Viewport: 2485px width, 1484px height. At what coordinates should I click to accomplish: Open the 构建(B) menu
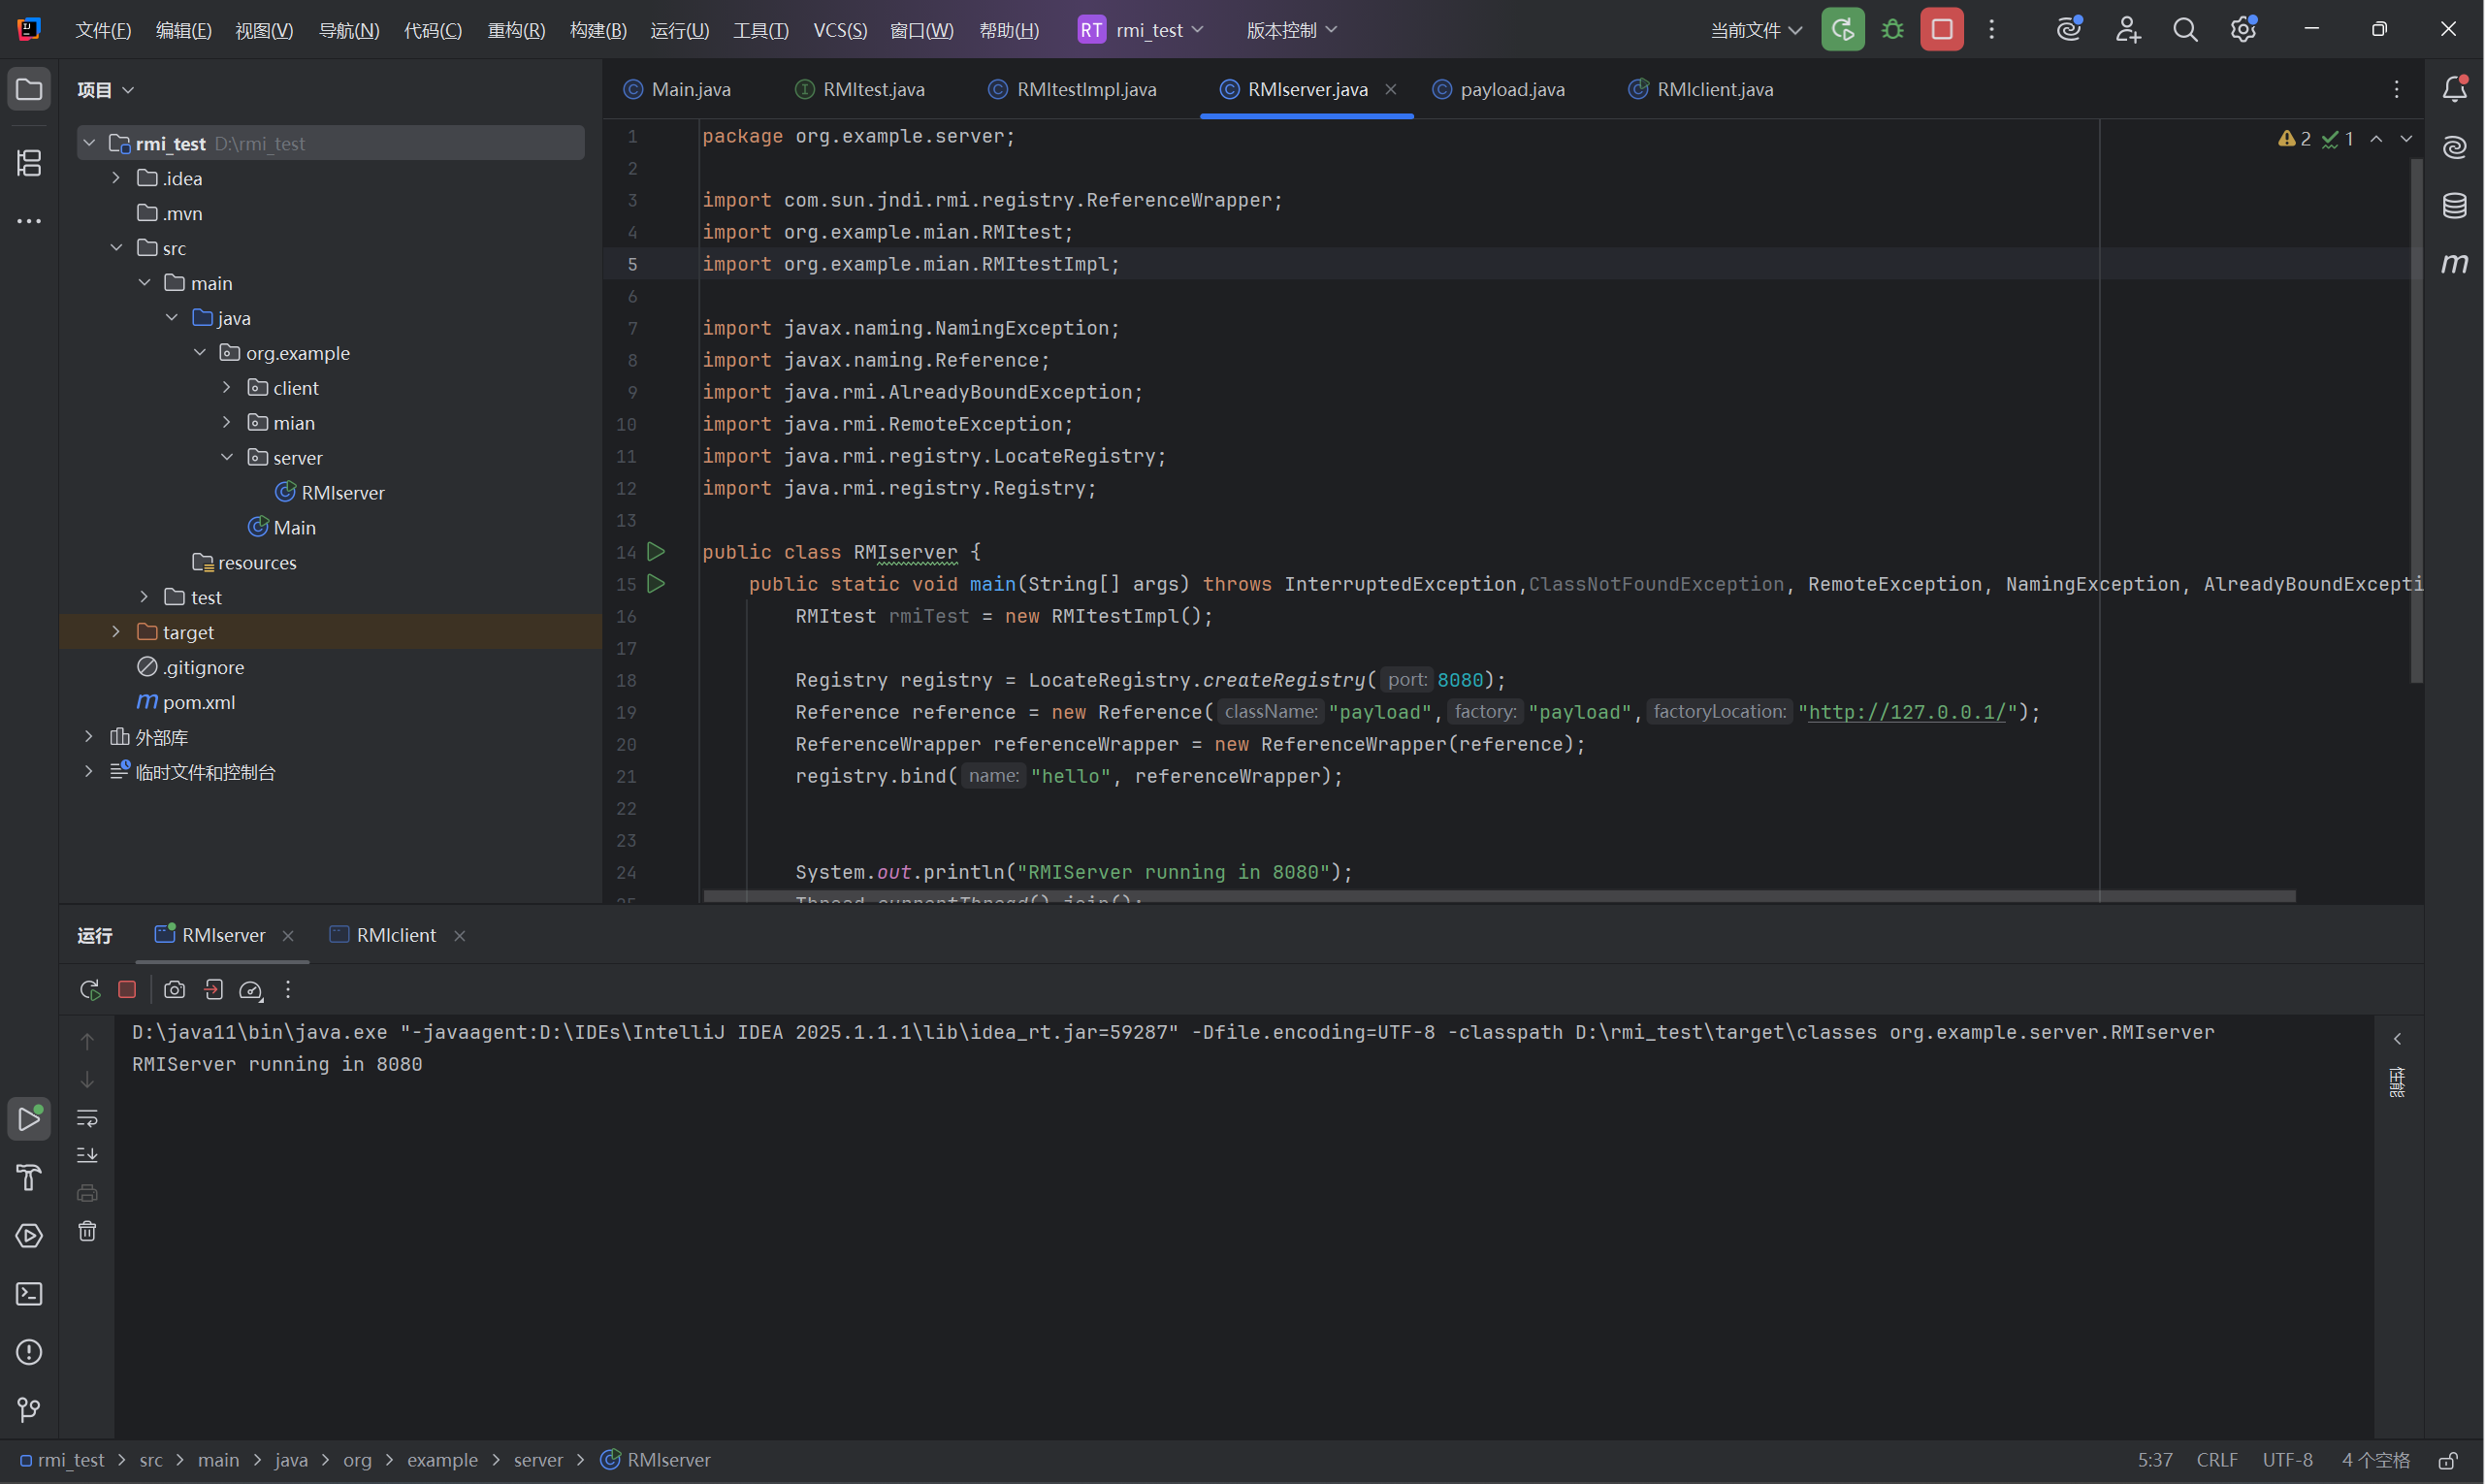coord(598,30)
